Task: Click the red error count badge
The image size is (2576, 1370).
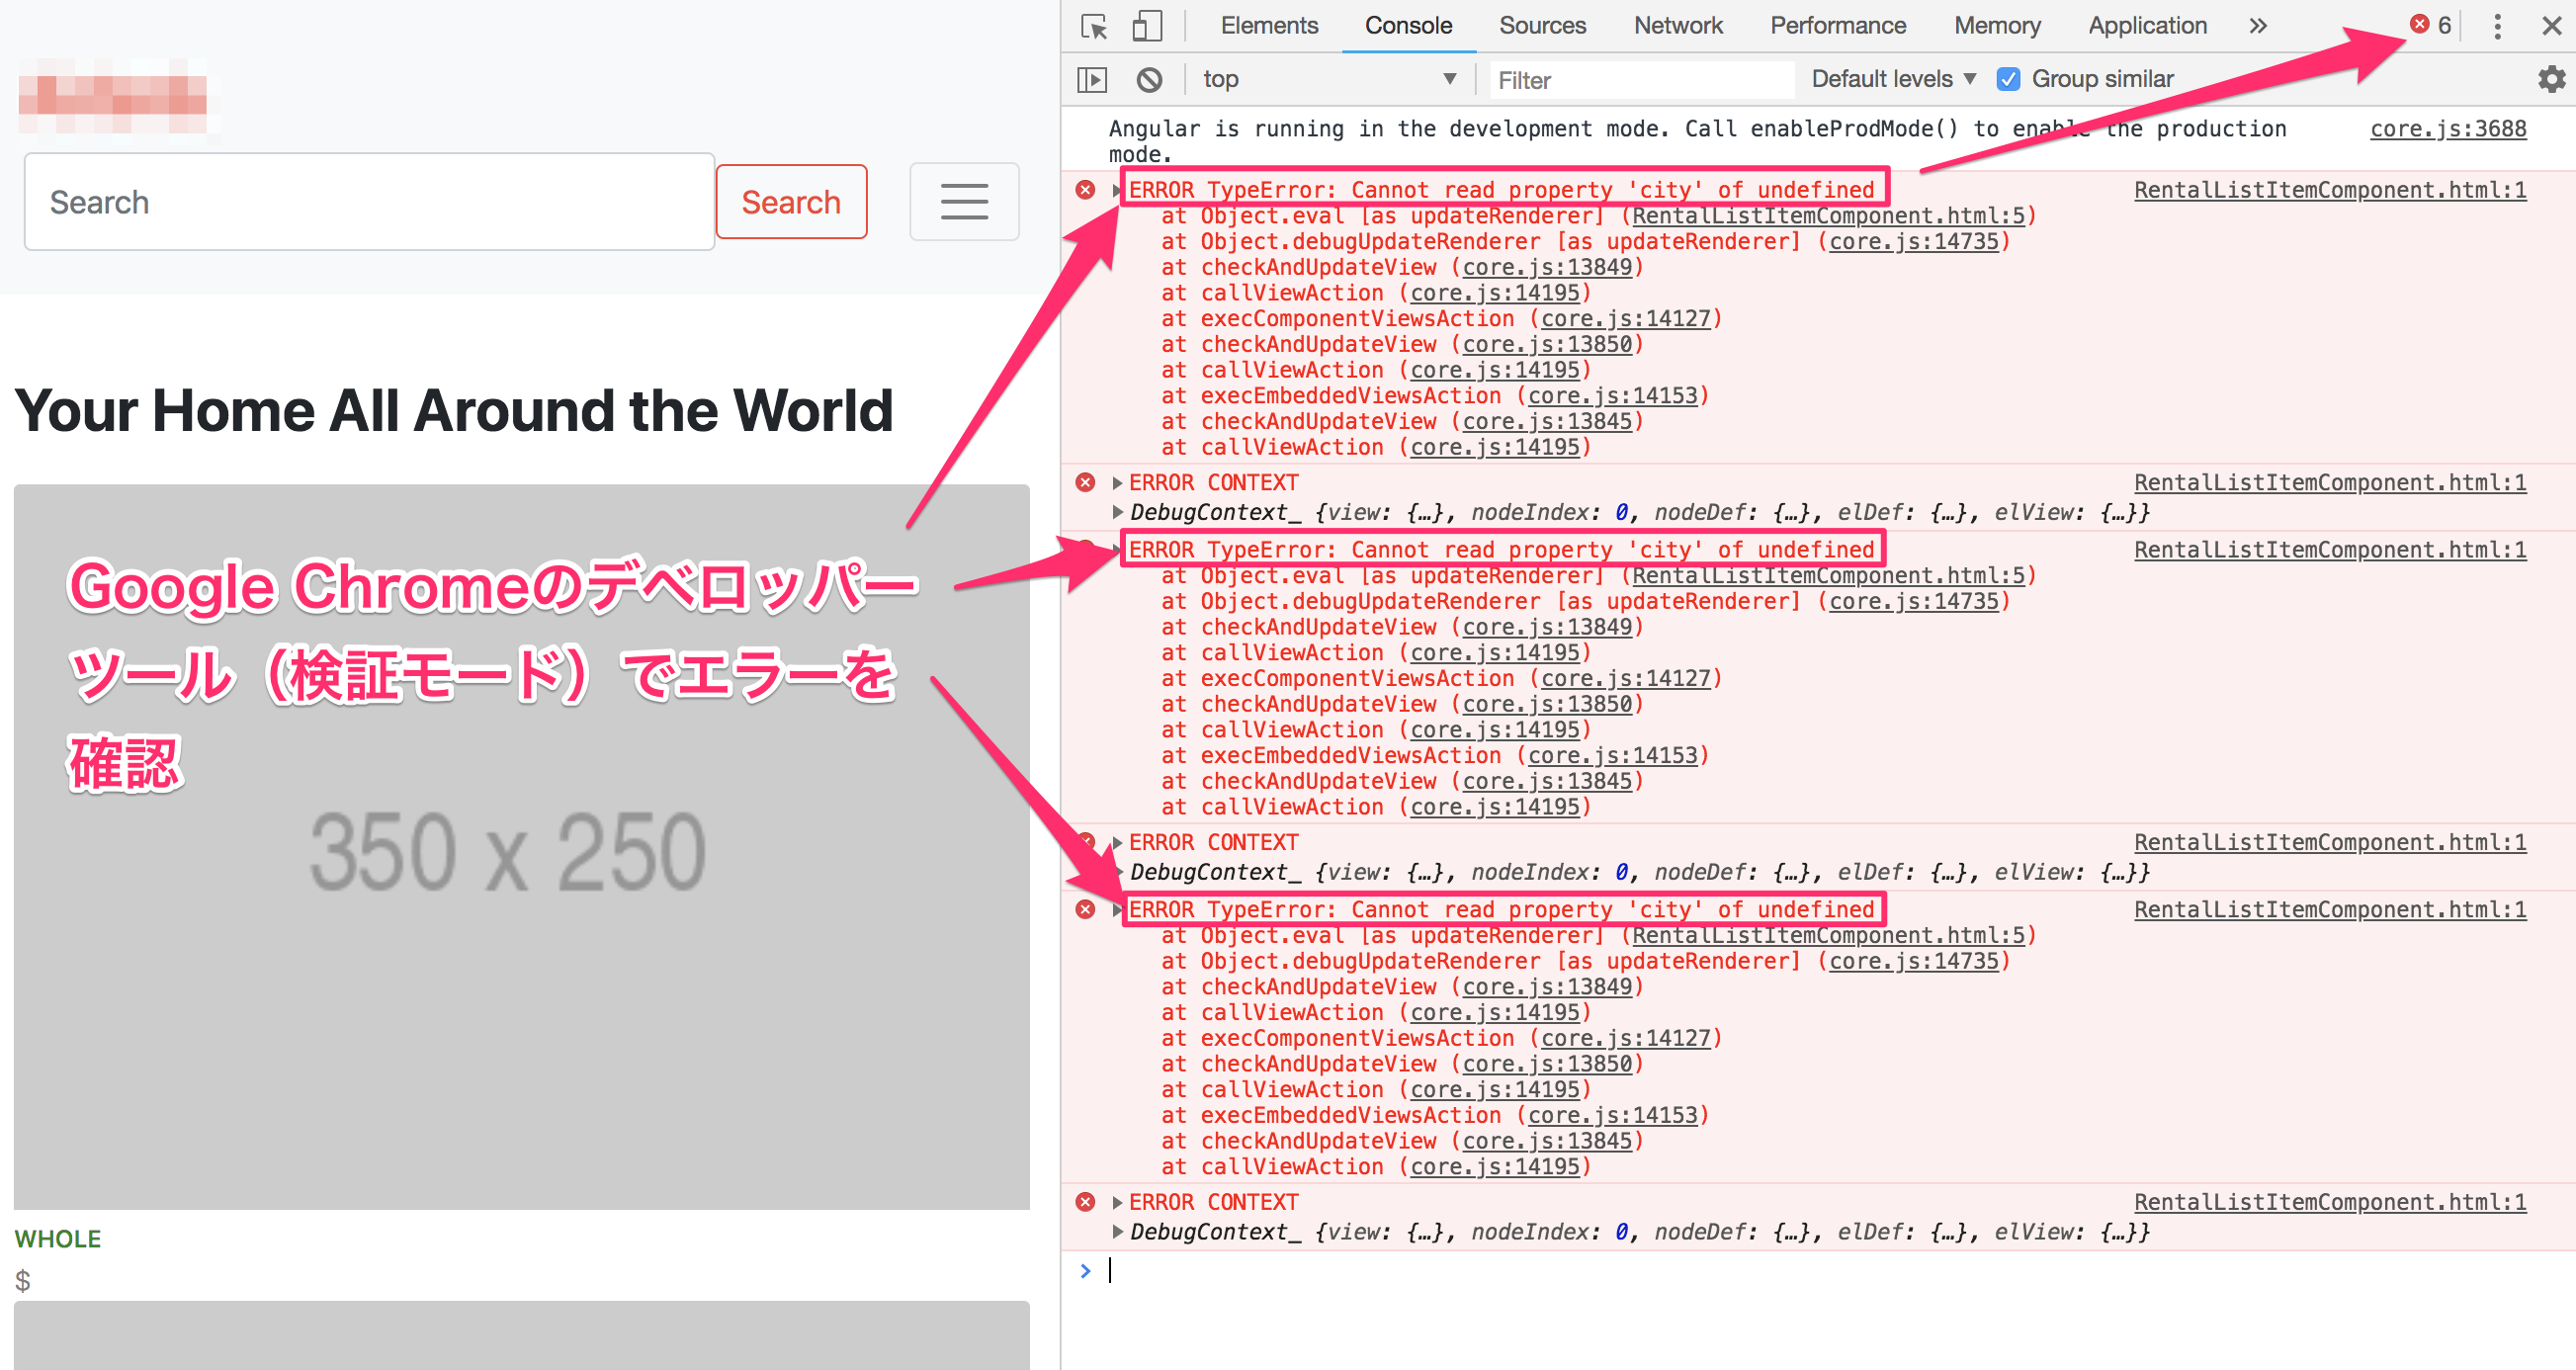Action: (x=2431, y=25)
